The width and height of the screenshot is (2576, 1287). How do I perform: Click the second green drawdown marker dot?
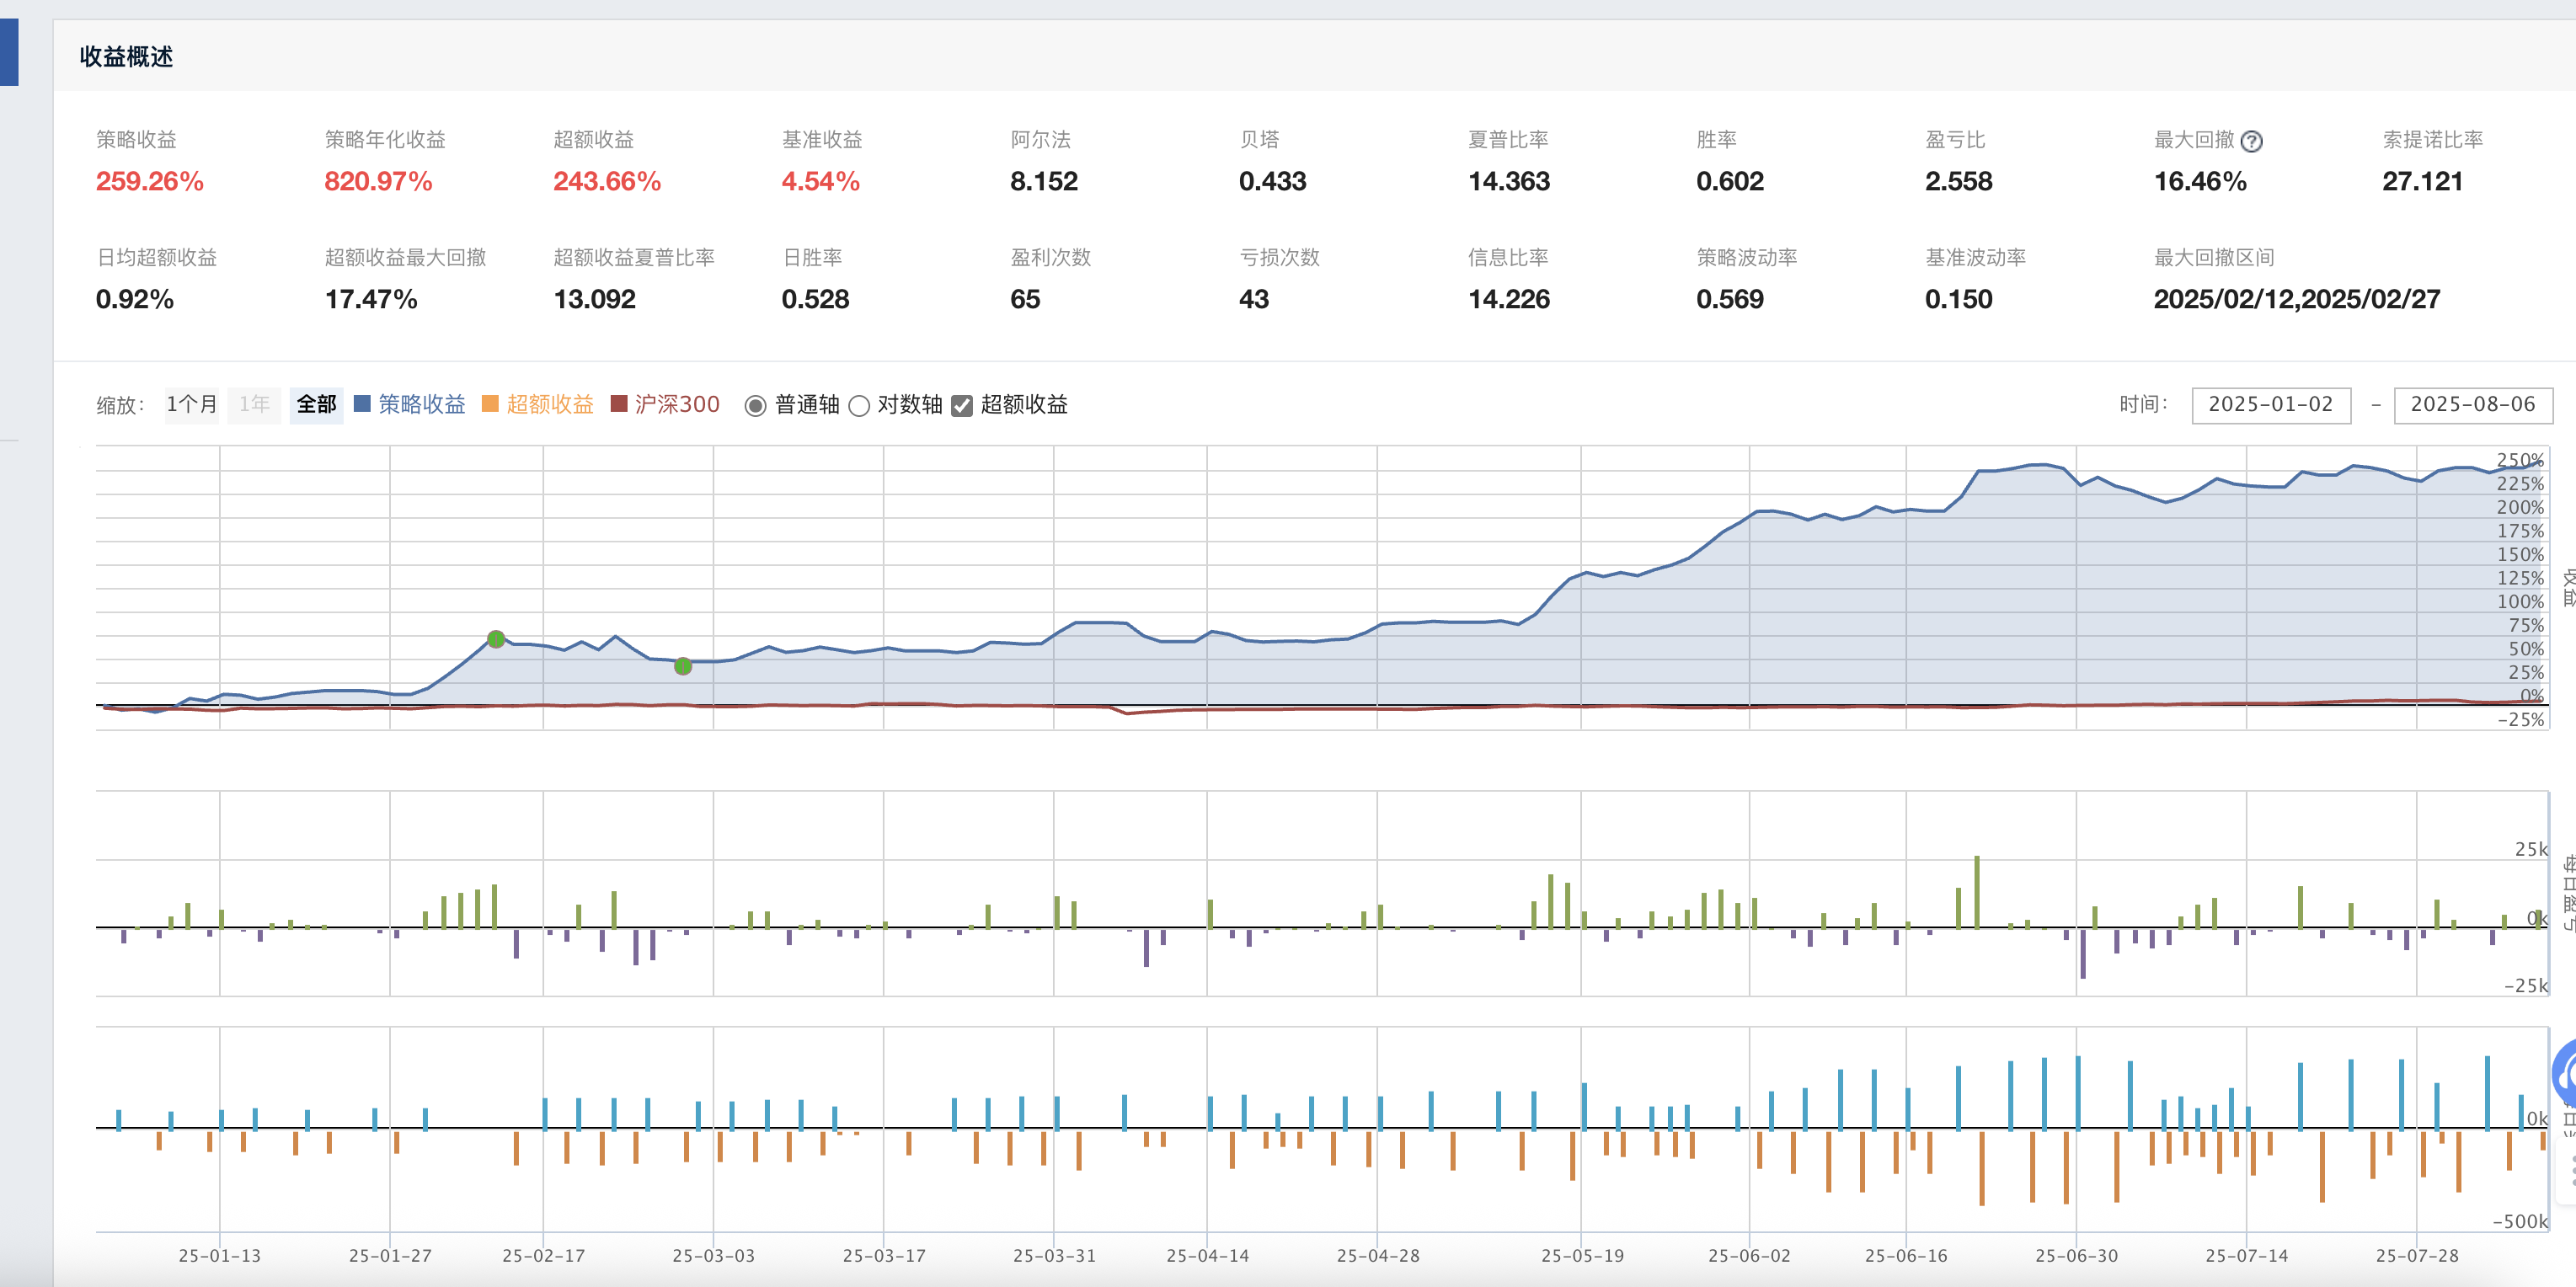683,666
